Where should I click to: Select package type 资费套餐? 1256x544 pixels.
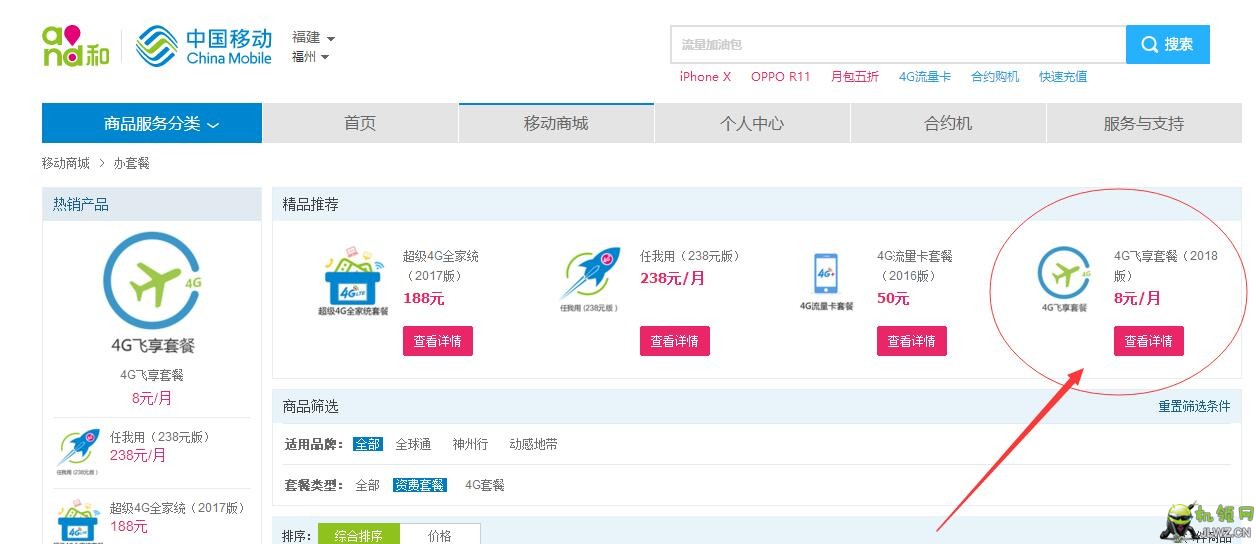pos(419,485)
